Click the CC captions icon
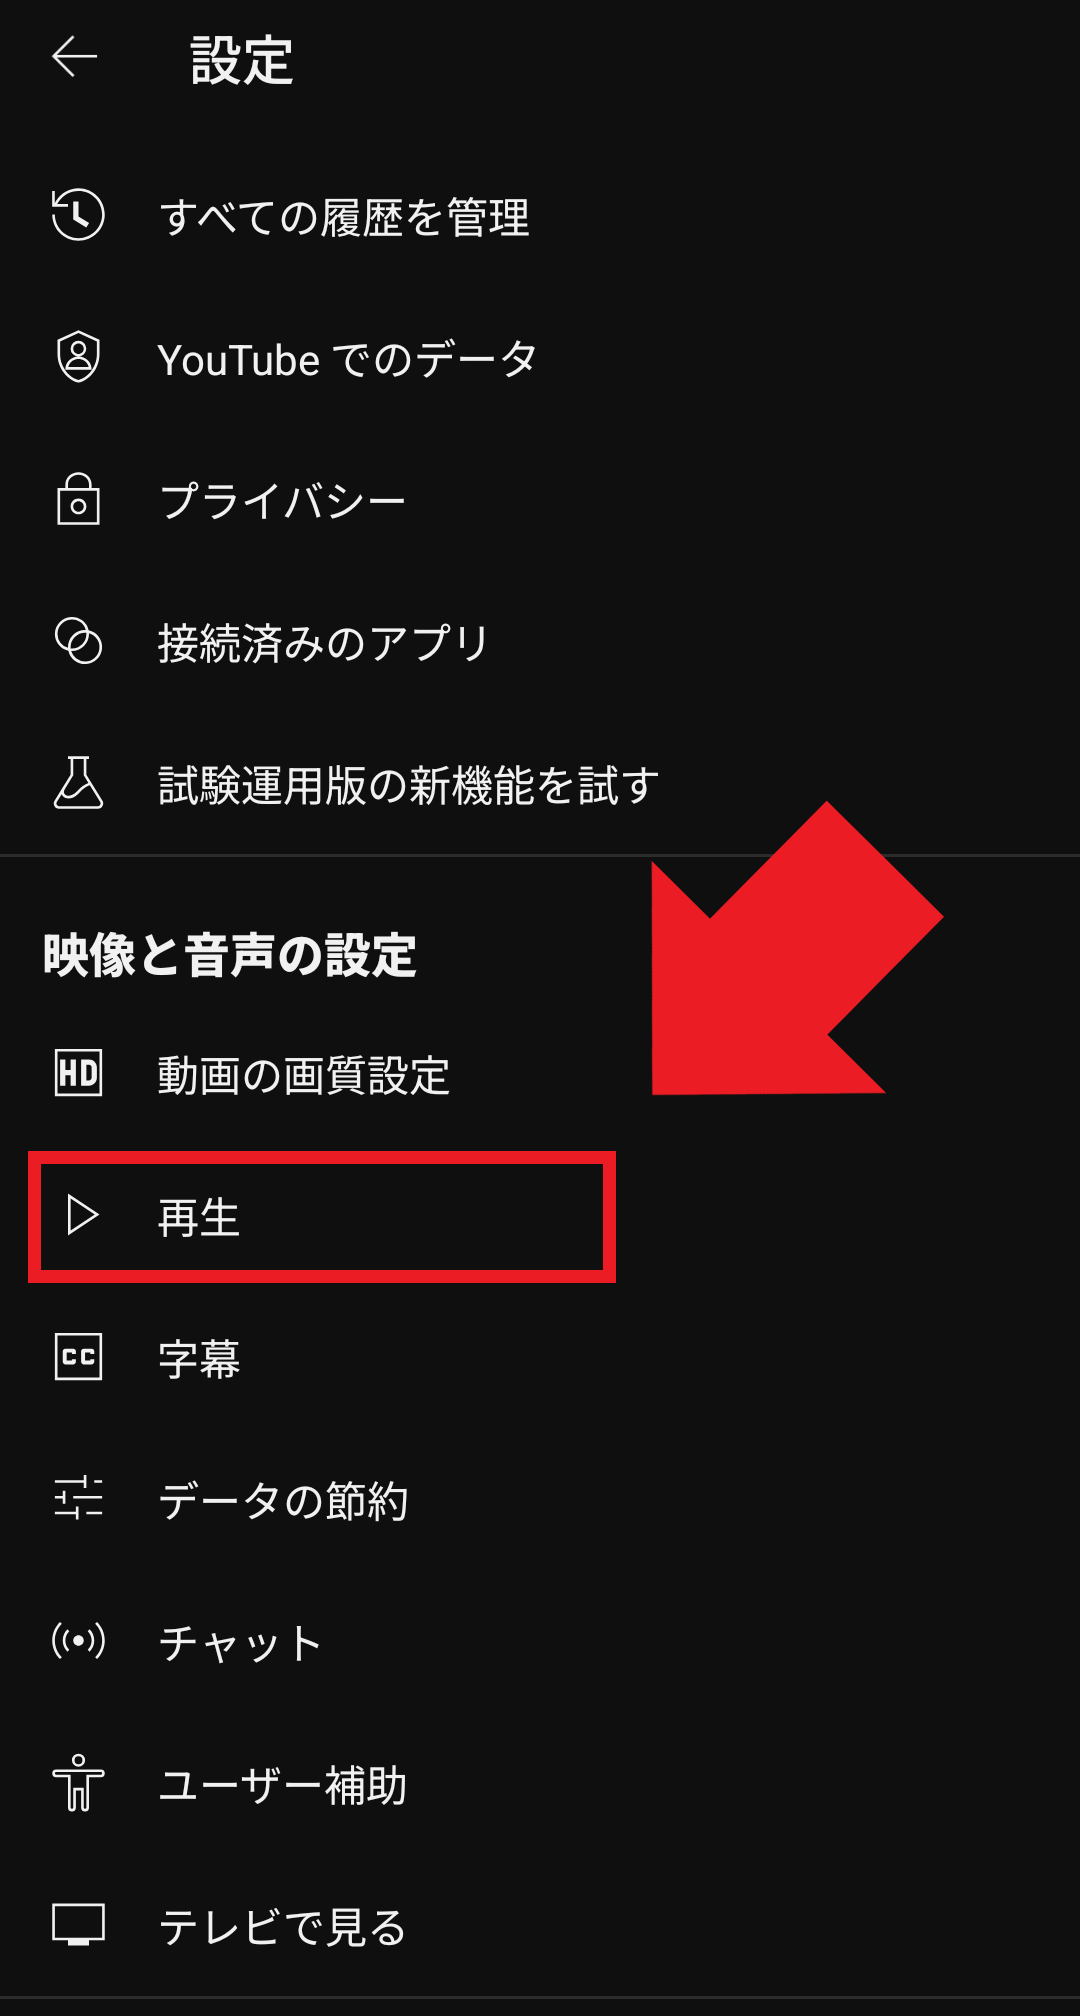Image resolution: width=1080 pixels, height=2016 pixels. coord(78,1357)
